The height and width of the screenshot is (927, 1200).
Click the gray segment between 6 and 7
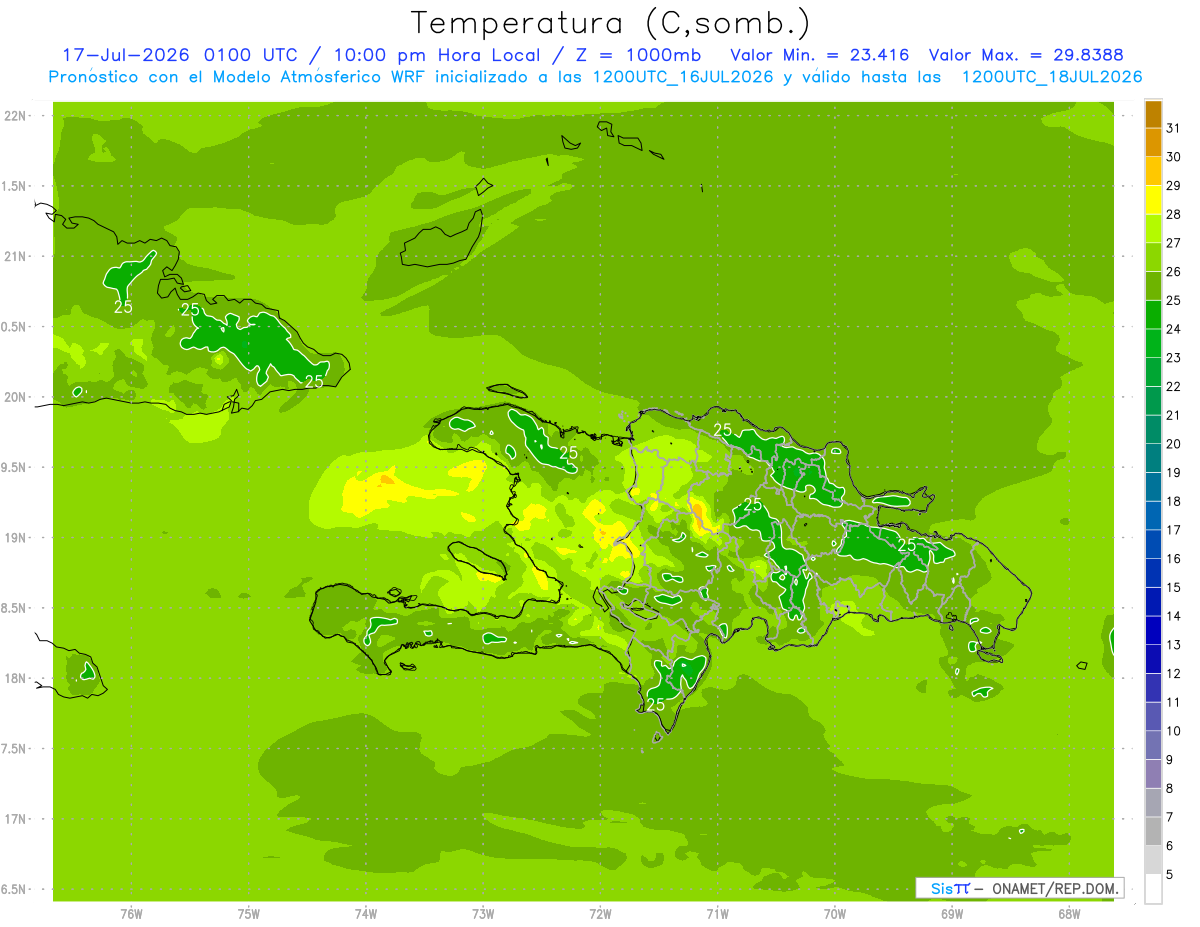pyautogui.click(x=1153, y=832)
